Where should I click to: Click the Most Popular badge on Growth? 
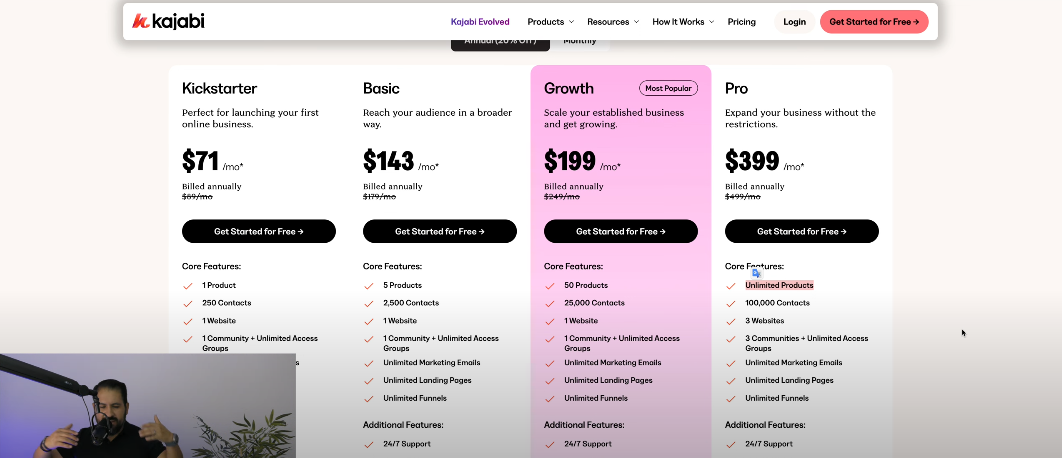click(668, 88)
